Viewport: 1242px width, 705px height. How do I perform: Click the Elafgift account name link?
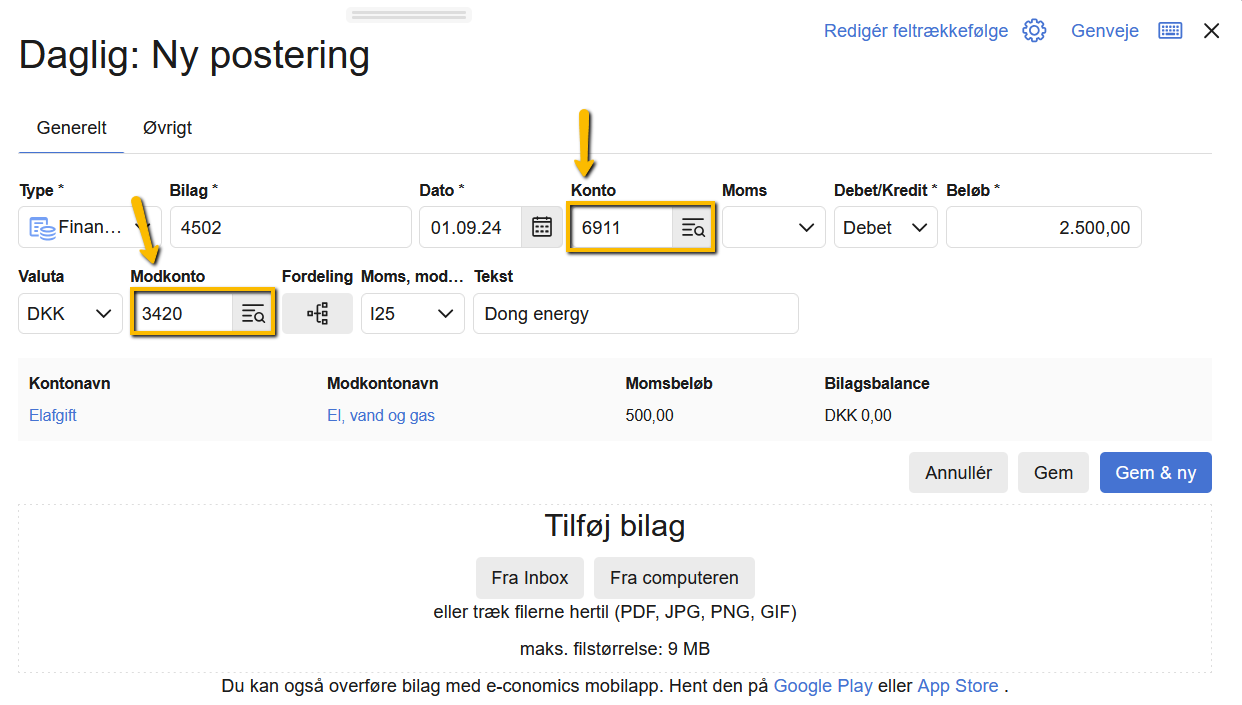point(53,415)
